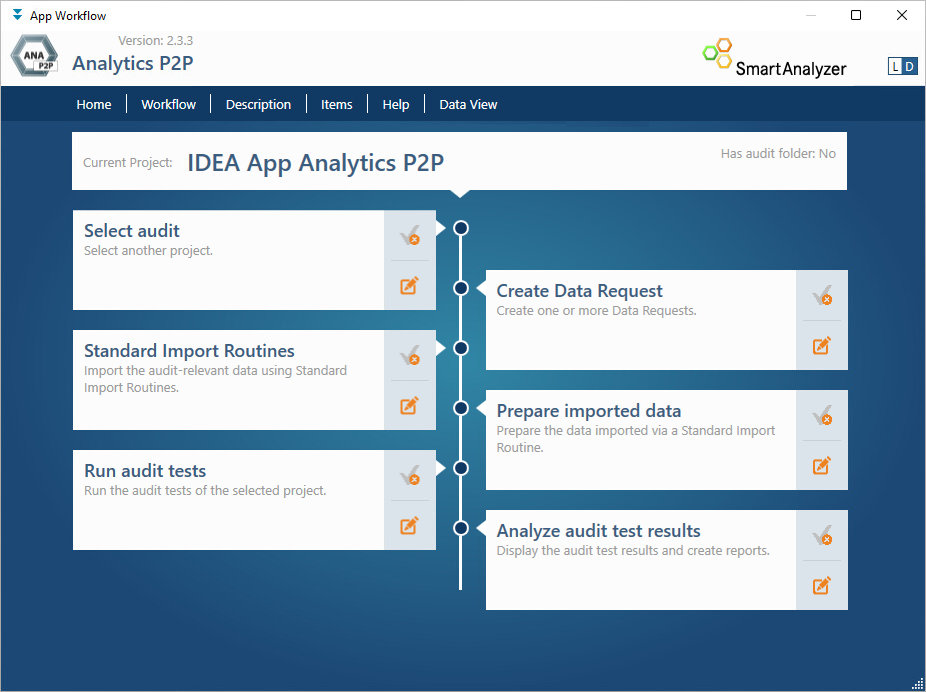The width and height of the screenshot is (926, 692).
Task: Open the edit icon on Create Data Request card
Action: tap(822, 345)
